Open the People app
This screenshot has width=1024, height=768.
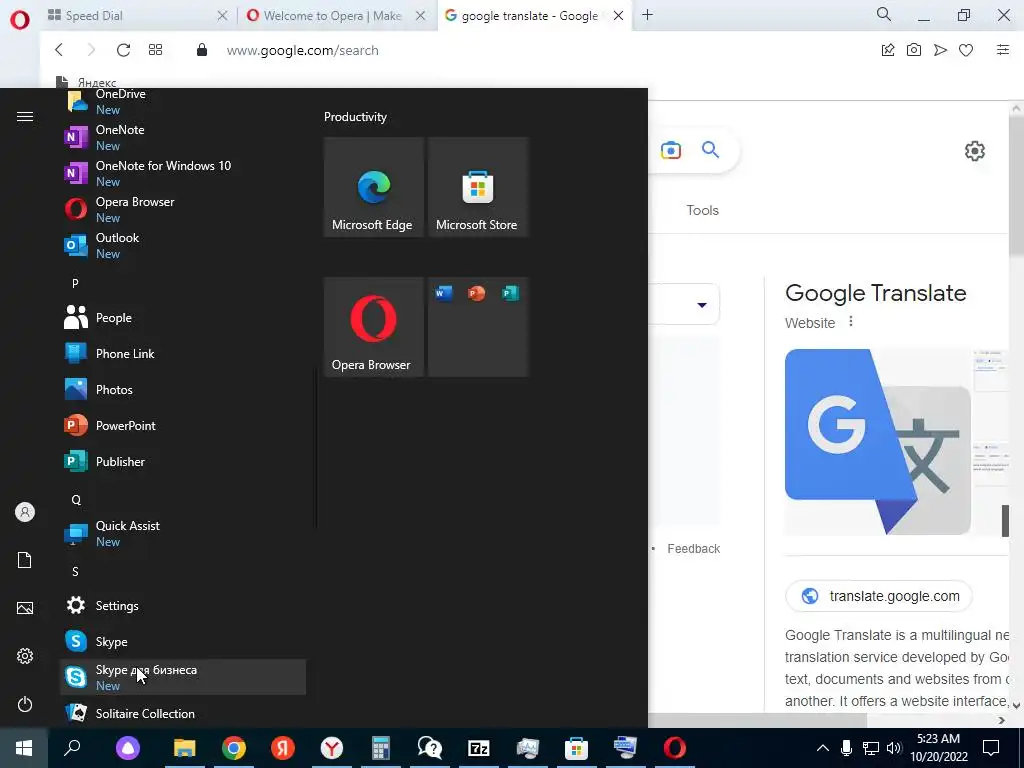click(x=183, y=317)
